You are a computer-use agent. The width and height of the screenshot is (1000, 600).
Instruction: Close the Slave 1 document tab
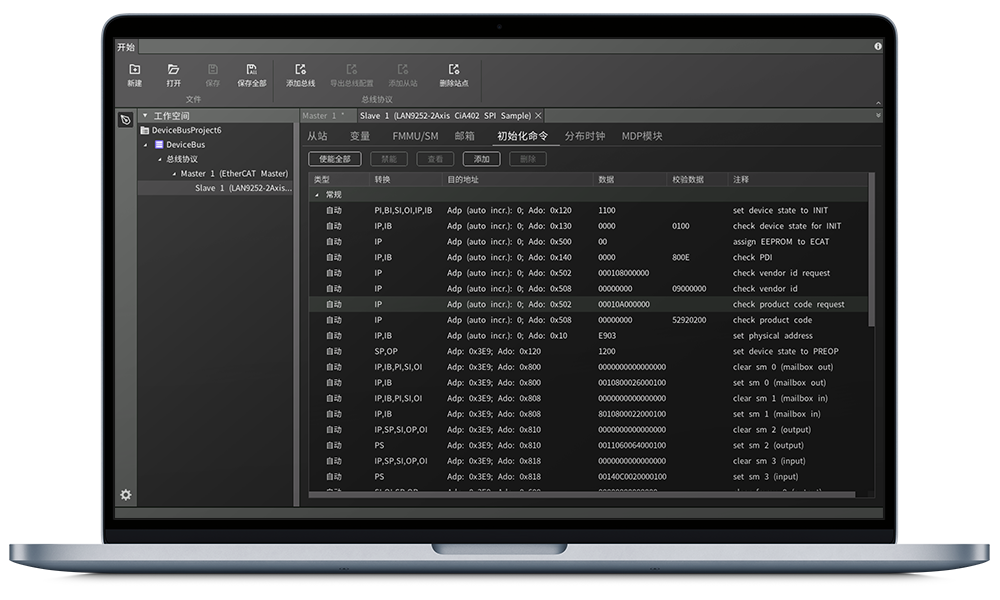pyautogui.click(x=538, y=116)
